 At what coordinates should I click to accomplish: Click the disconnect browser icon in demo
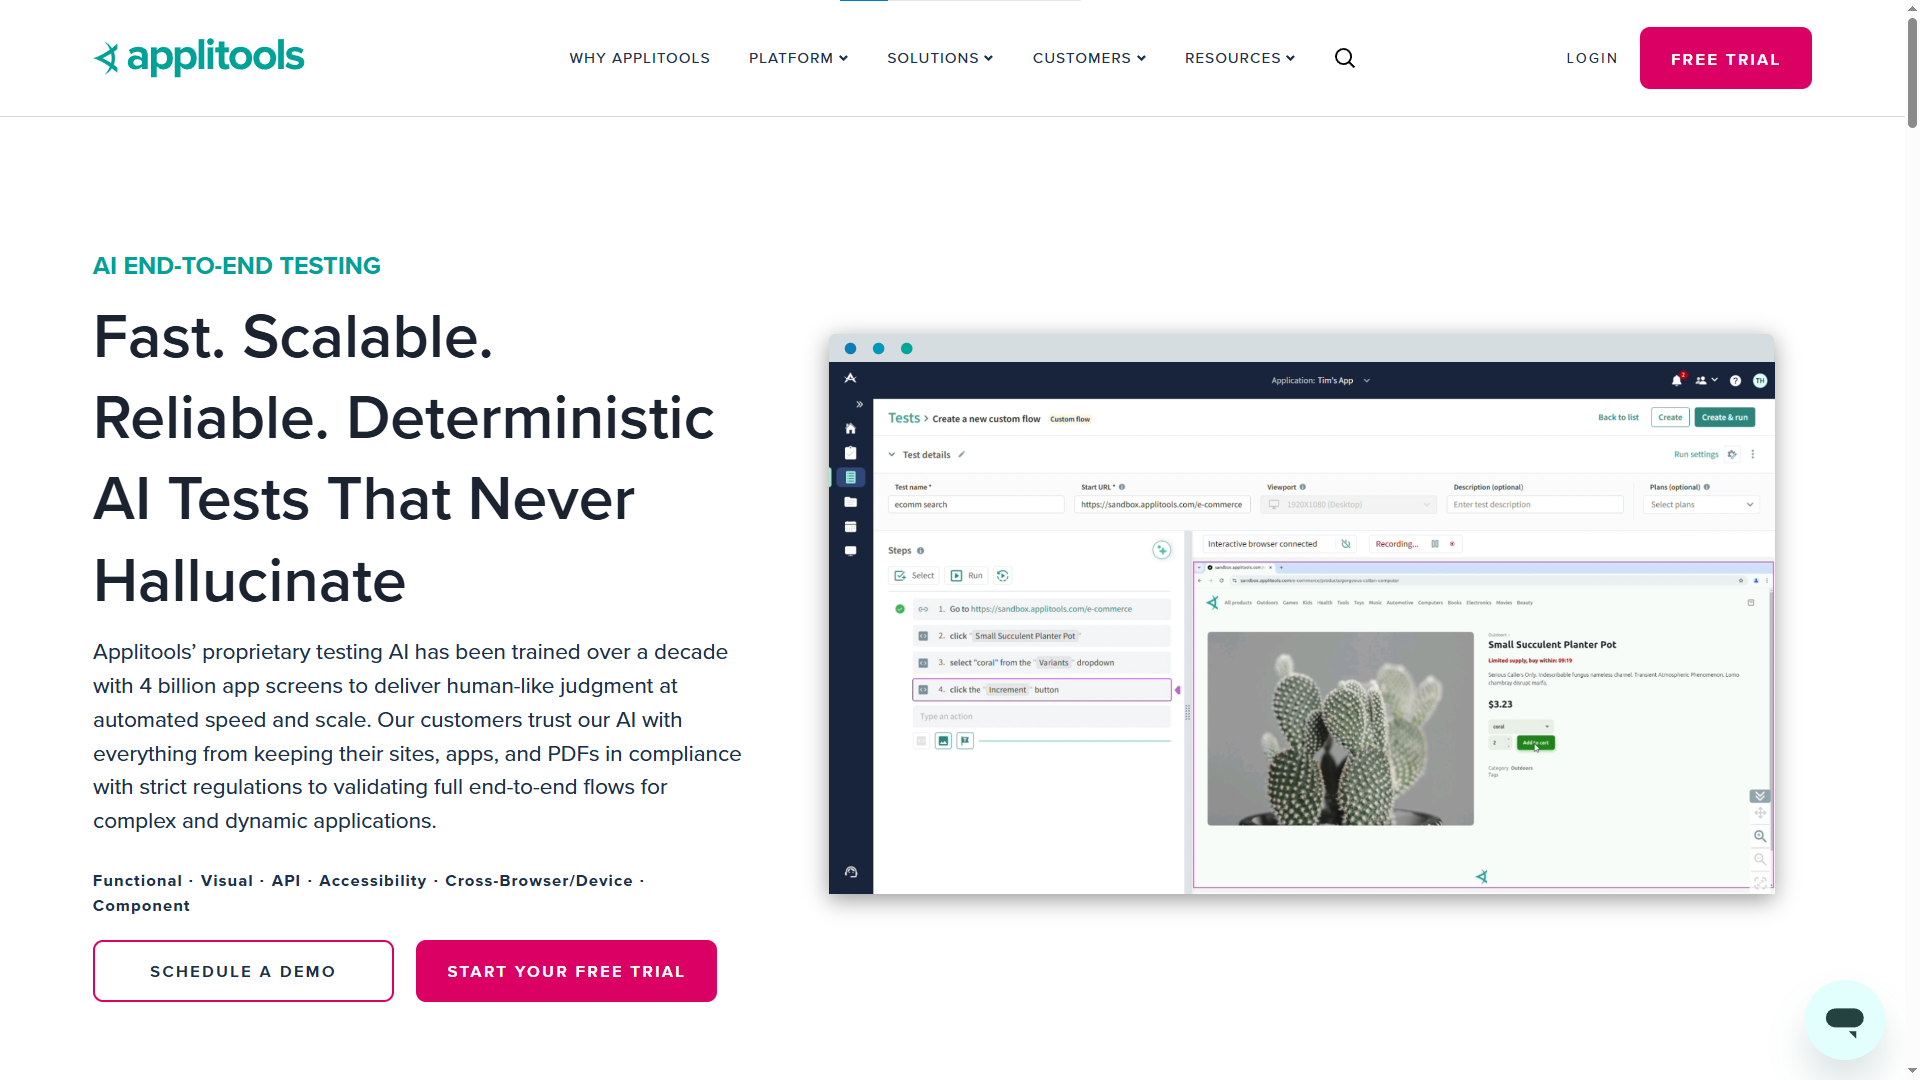coord(1346,544)
